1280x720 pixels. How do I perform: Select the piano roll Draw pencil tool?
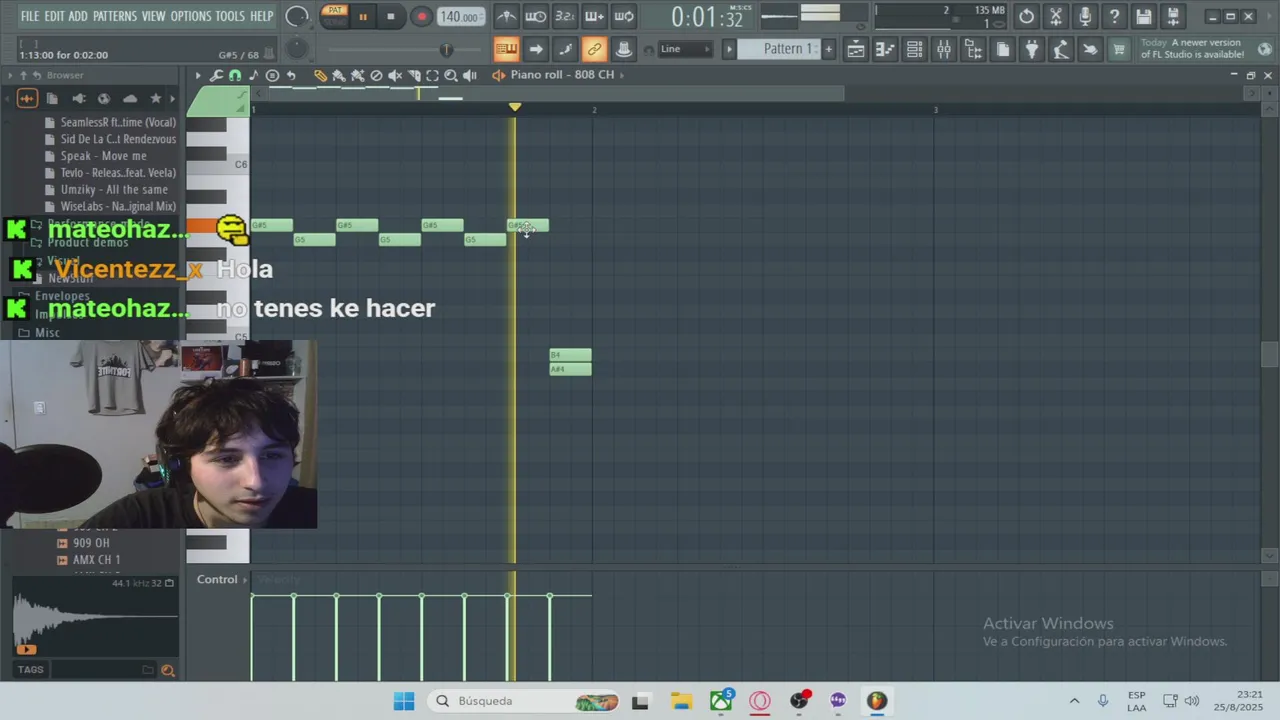[x=320, y=75]
